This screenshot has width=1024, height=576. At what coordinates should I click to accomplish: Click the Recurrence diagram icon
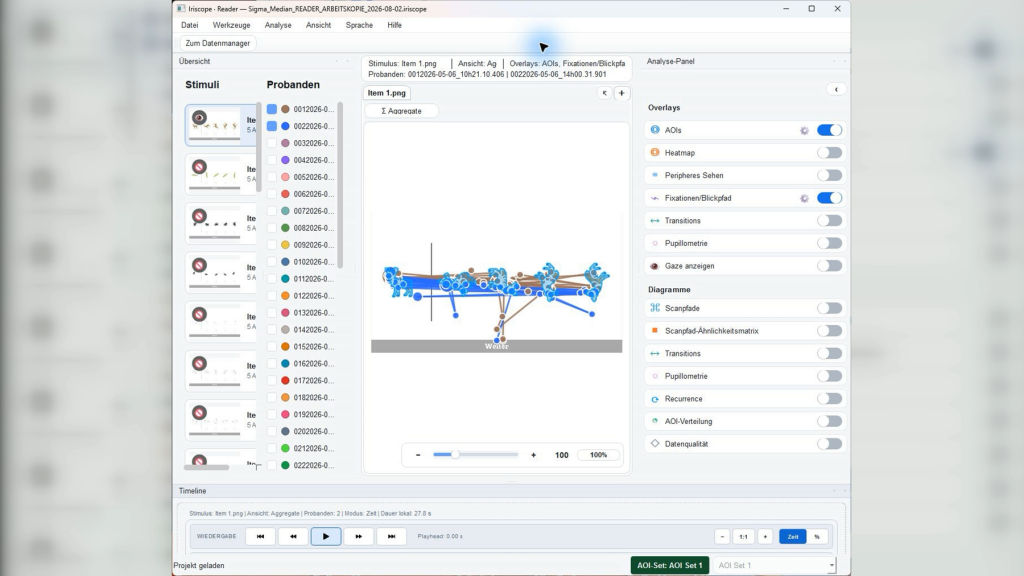tap(655, 399)
